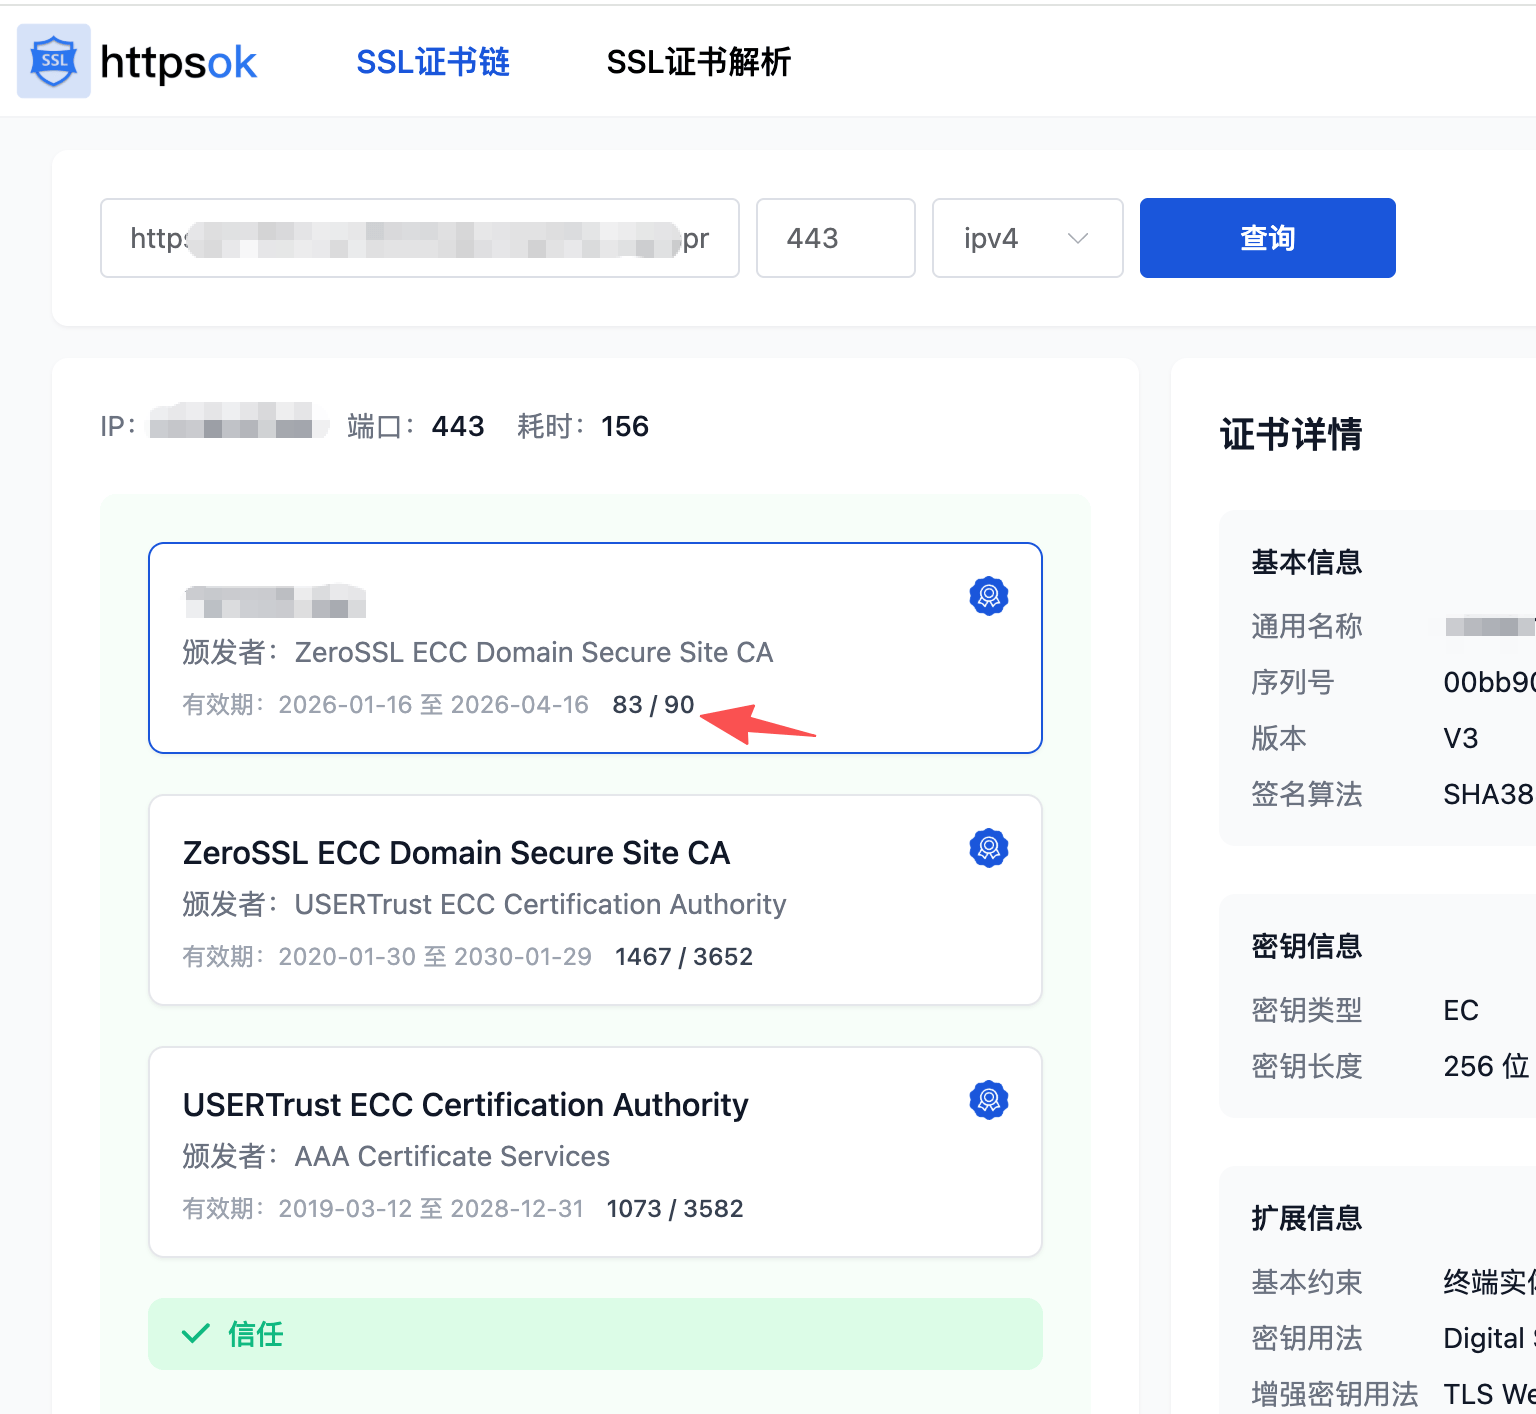Click the badge icon on USERTrust ECC card
Image resolution: width=1536 pixels, height=1414 pixels.
(x=988, y=1100)
